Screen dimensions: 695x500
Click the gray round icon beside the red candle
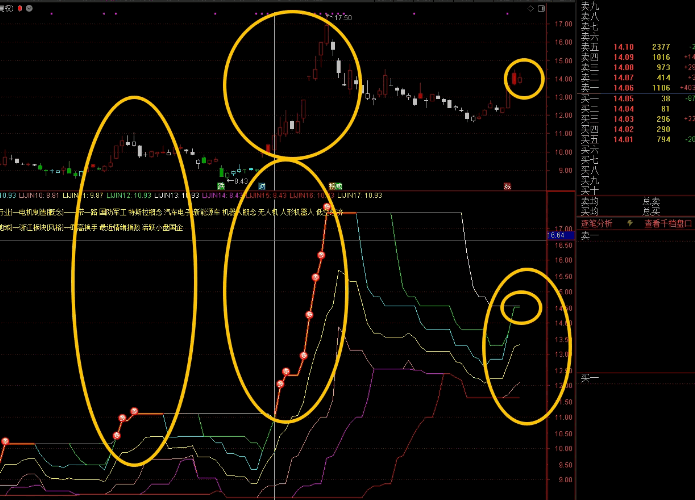pyautogui.click(x=29, y=8)
